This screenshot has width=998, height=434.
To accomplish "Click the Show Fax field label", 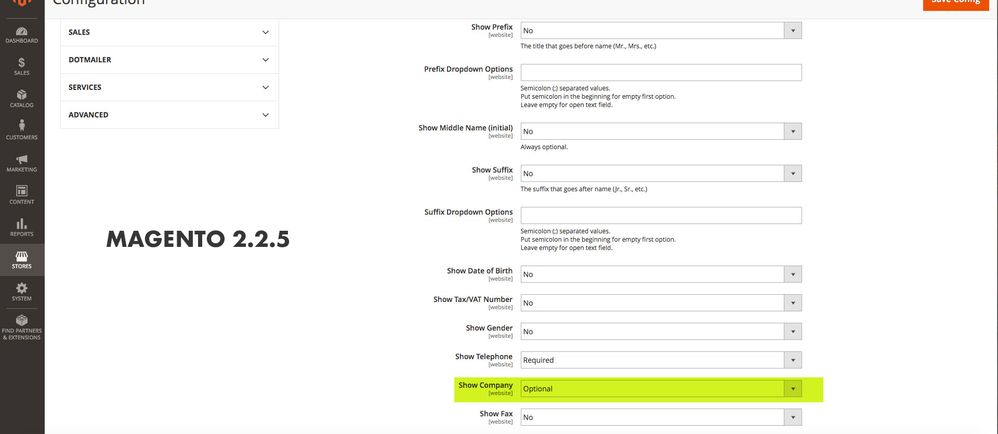I will tap(496, 414).
